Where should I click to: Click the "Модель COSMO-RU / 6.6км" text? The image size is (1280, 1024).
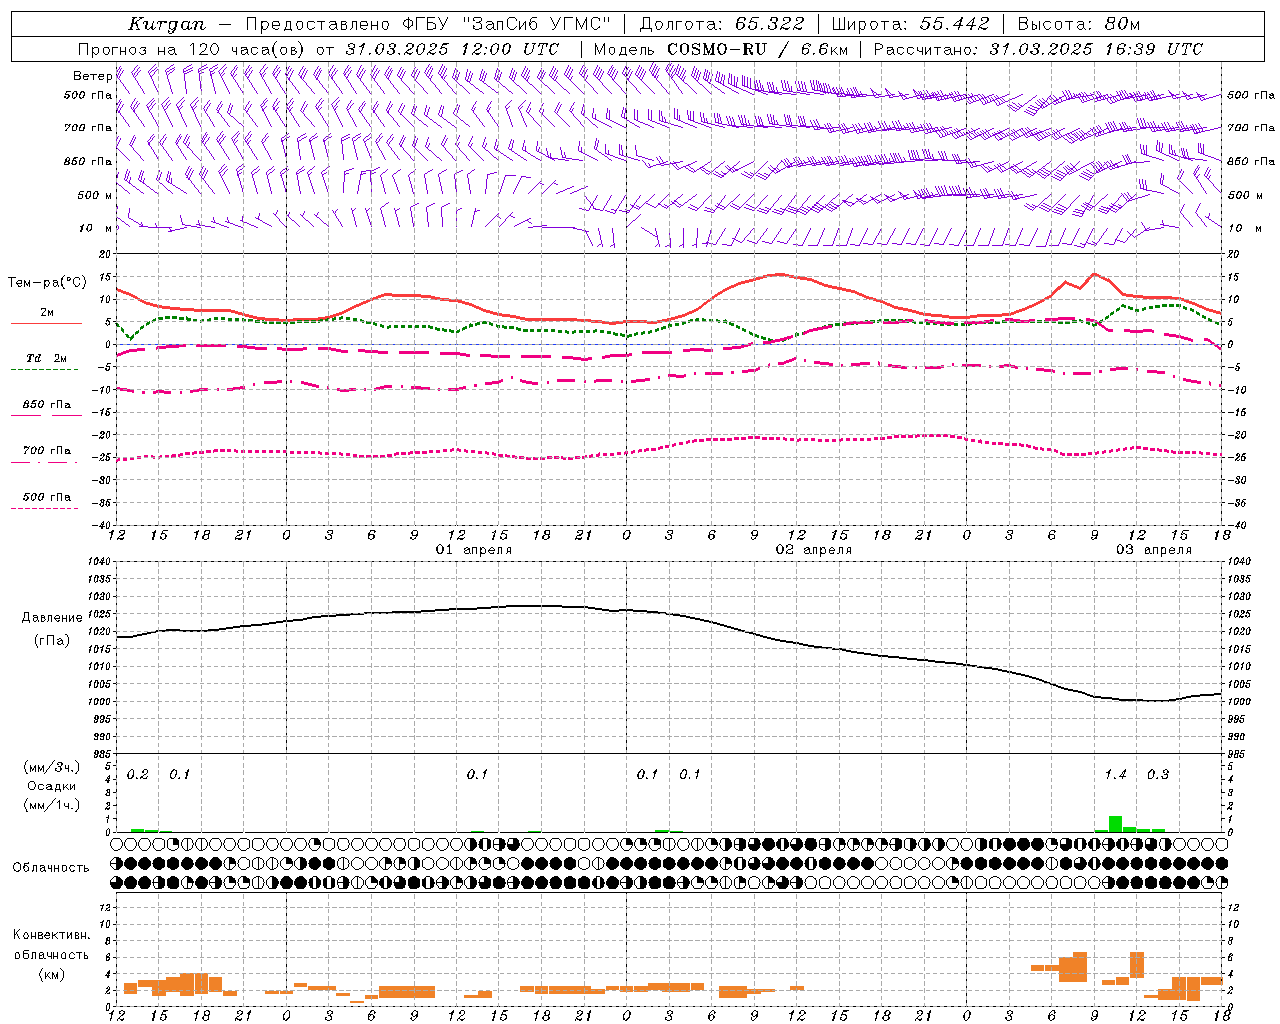click(x=721, y=49)
